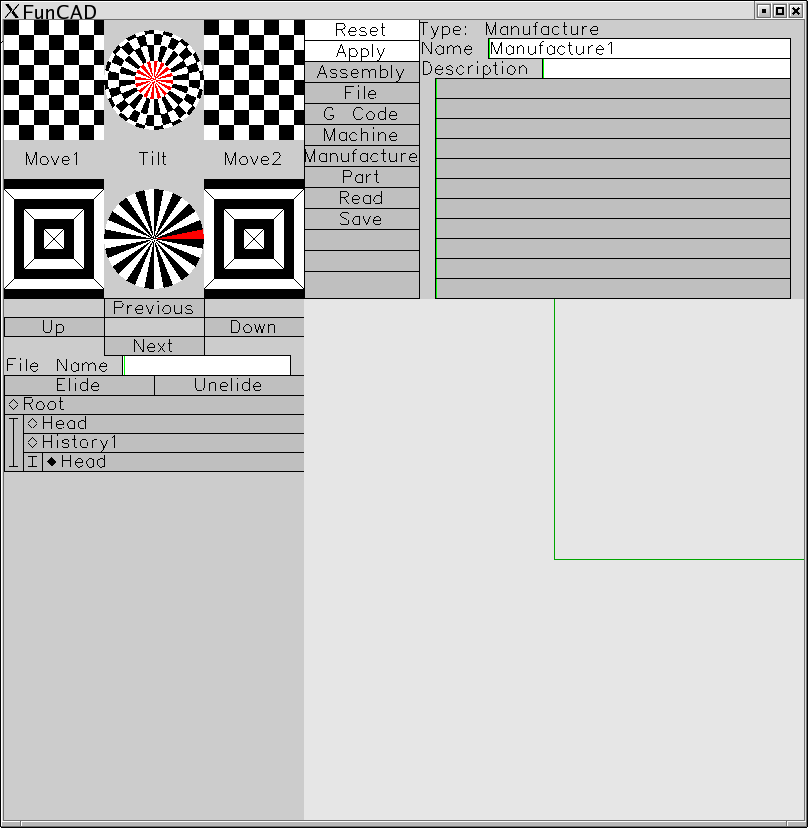Click the I marker beside the lower Head
The image size is (808, 828).
(33, 462)
